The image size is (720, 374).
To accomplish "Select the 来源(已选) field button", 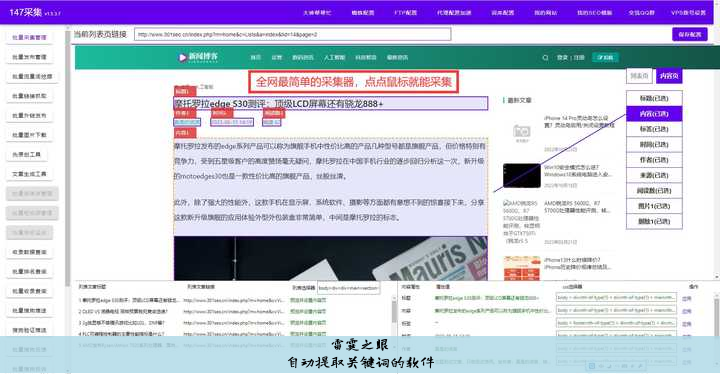I will [x=654, y=175].
